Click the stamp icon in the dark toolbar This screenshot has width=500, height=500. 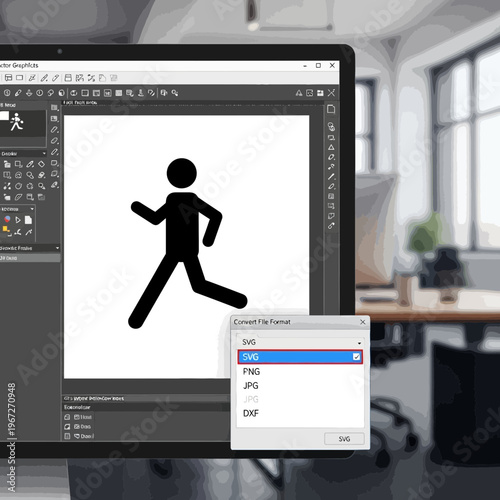(141, 93)
